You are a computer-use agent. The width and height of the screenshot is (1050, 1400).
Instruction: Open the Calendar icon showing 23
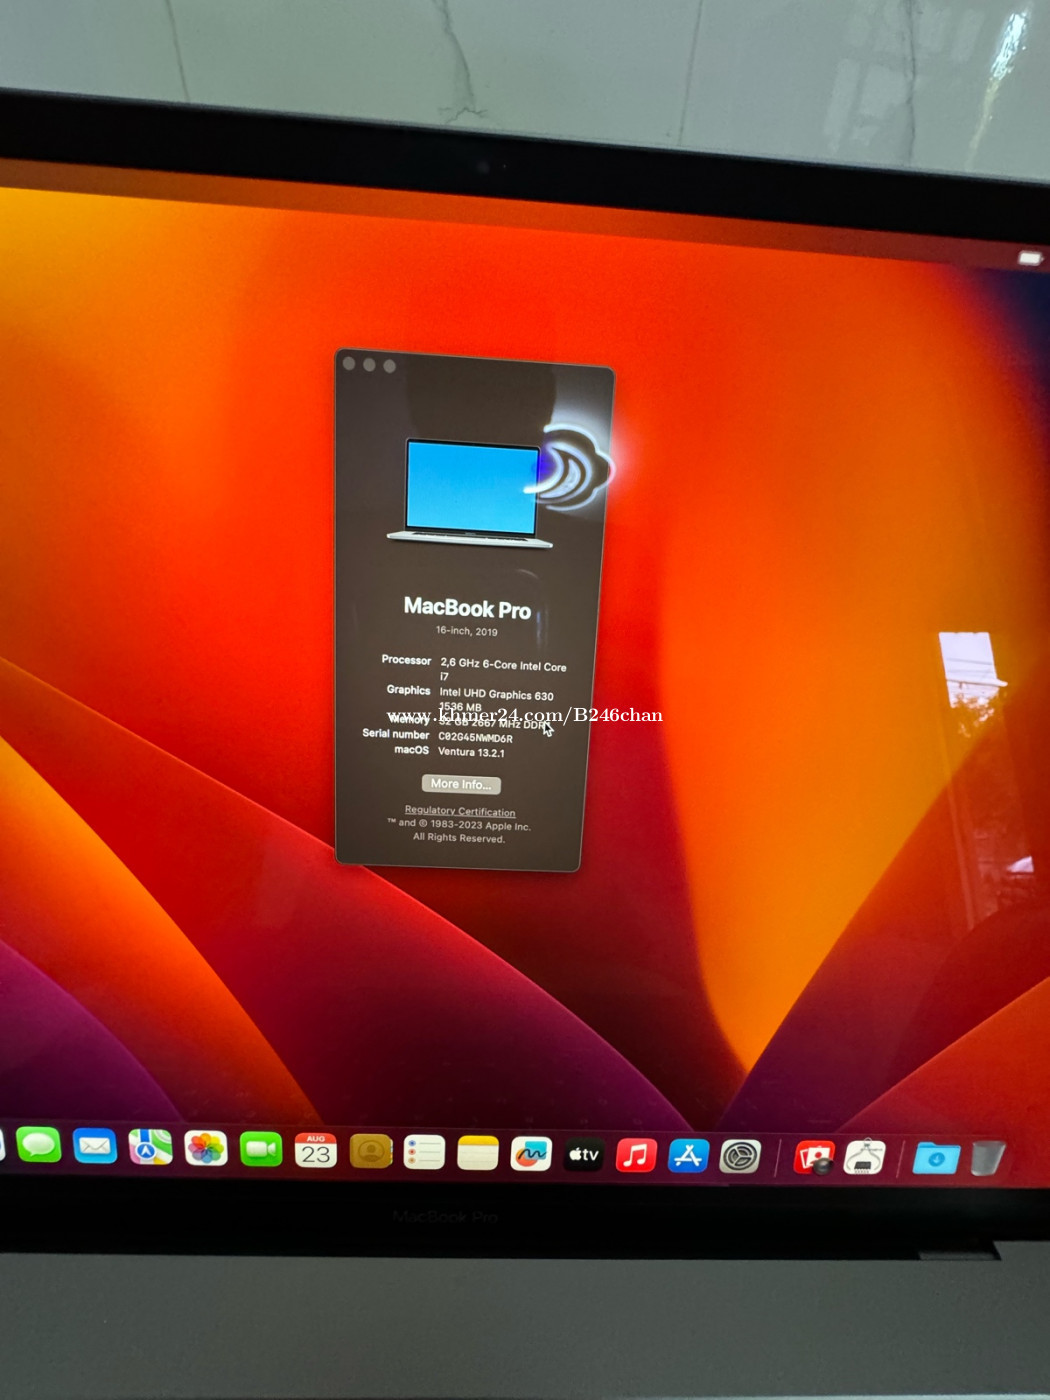pyautogui.click(x=316, y=1151)
